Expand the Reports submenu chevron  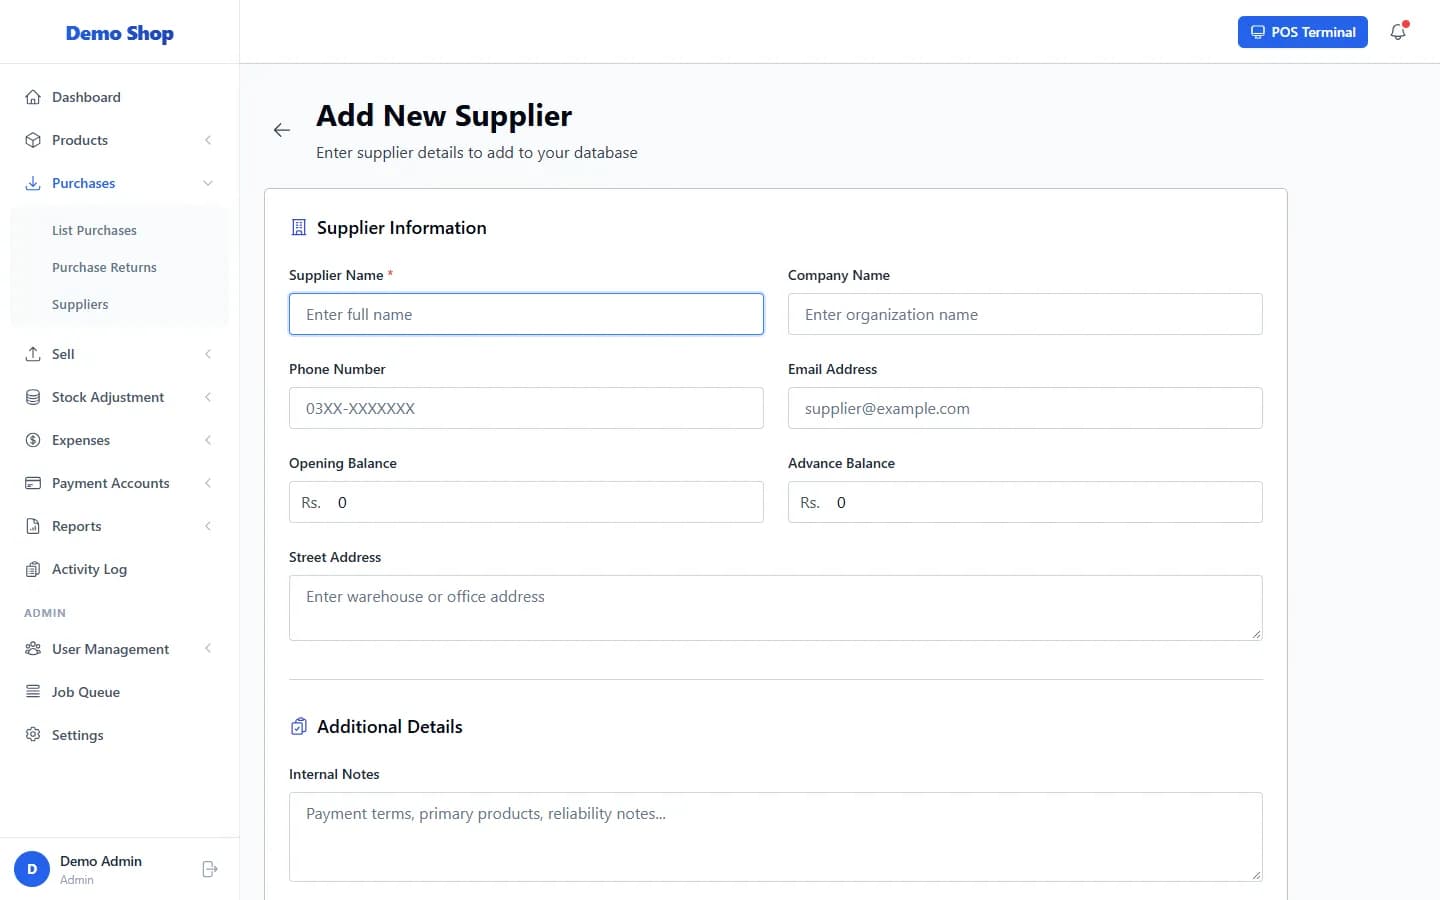208,526
